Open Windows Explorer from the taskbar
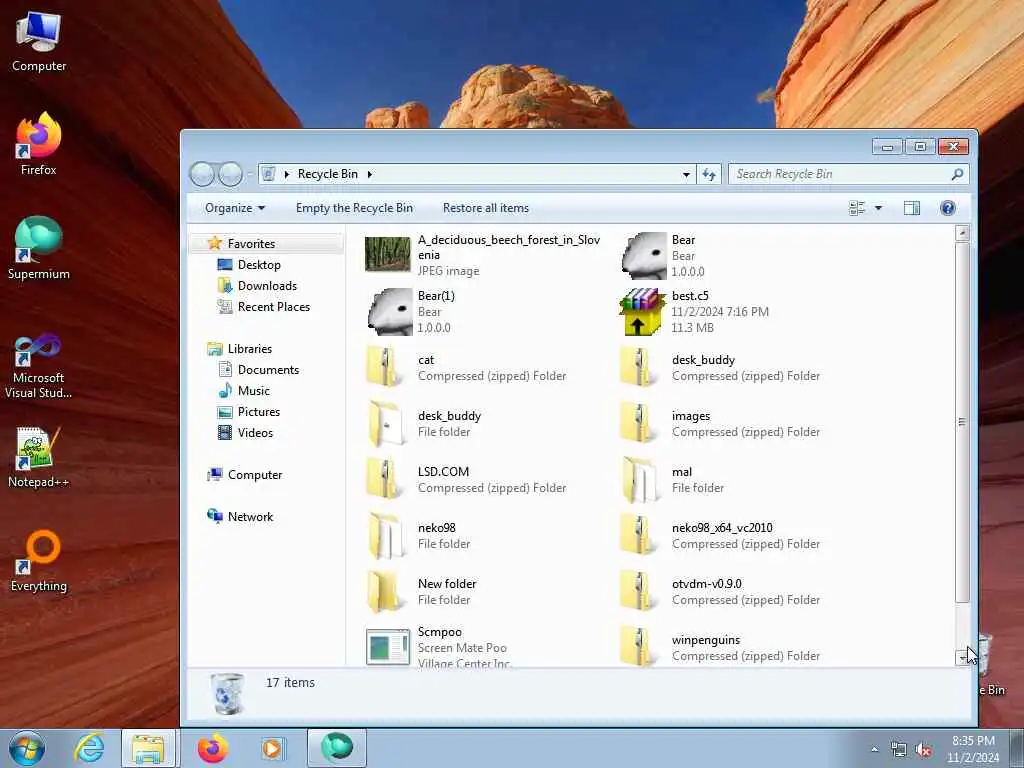The image size is (1024, 768). click(148, 748)
